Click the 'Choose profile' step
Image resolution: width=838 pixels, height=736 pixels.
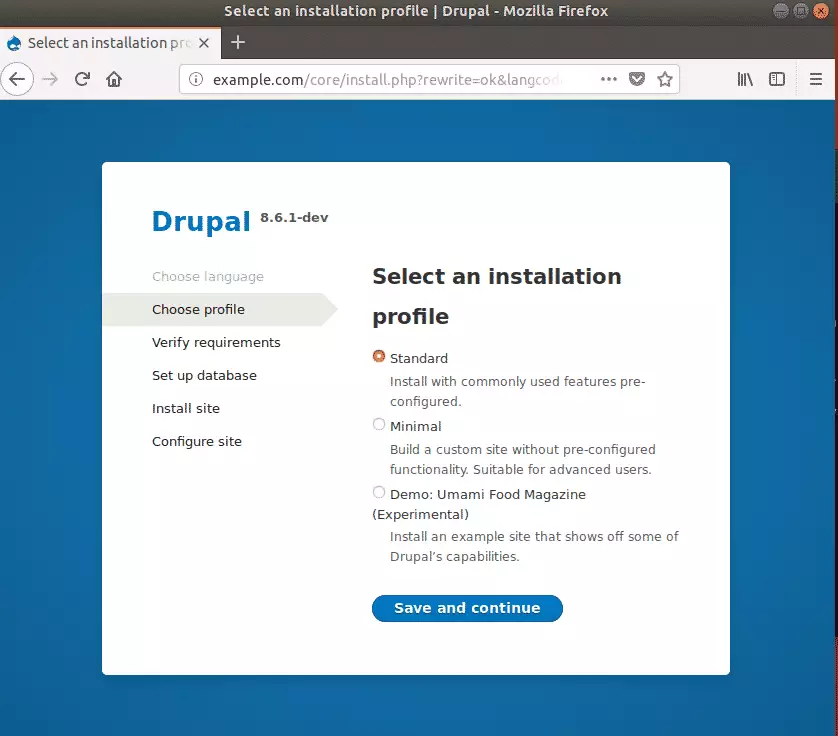tap(198, 309)
